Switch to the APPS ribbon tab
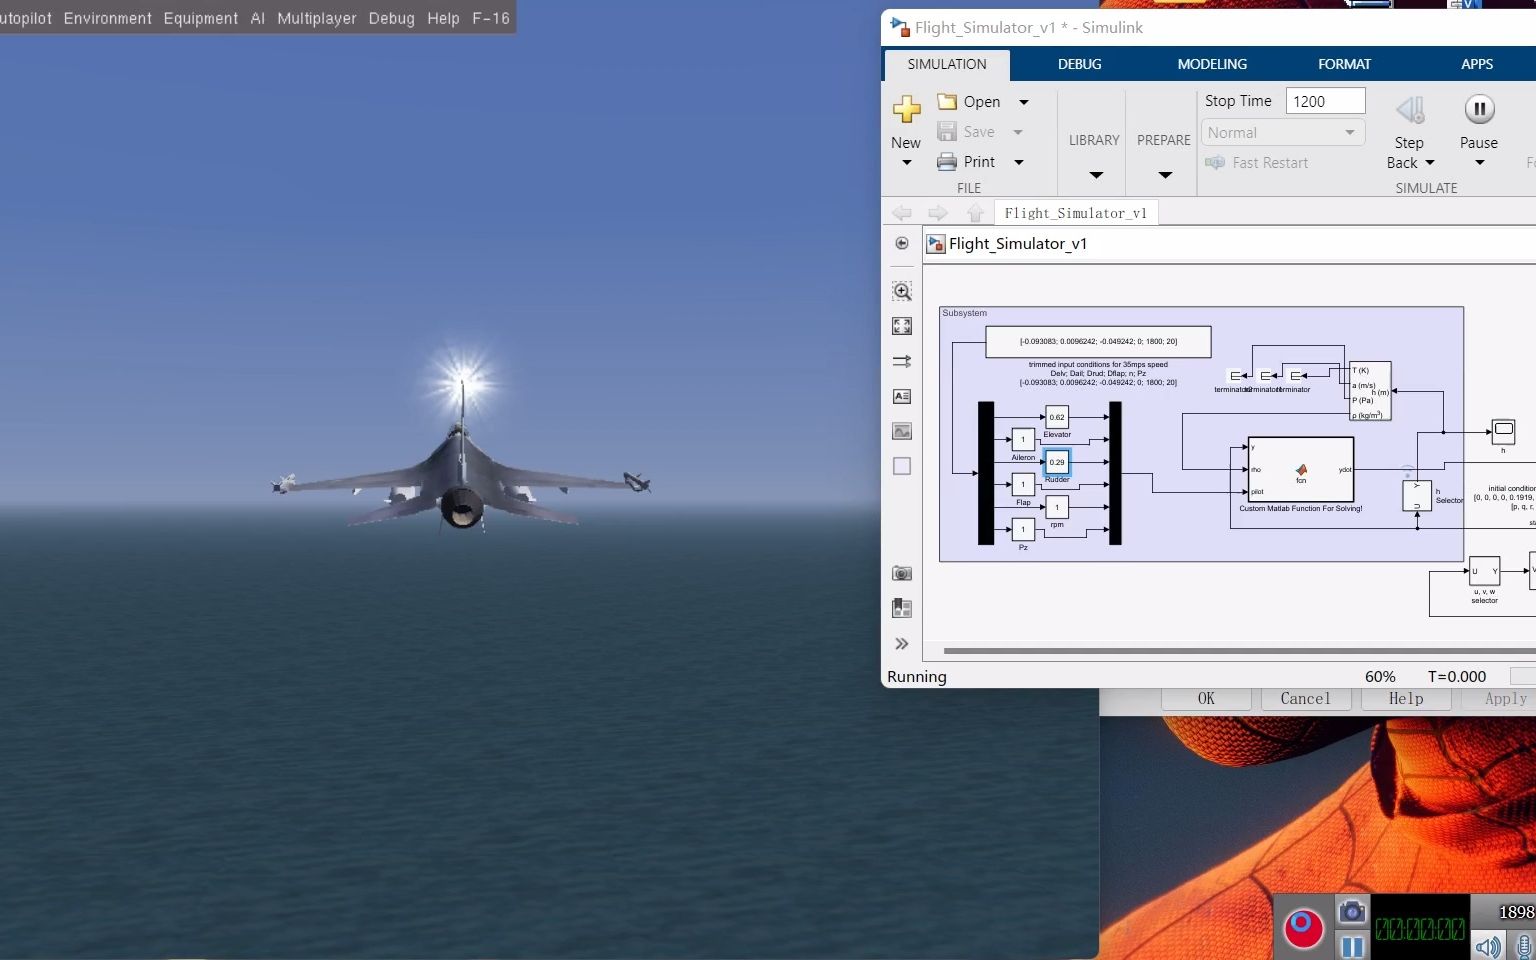This screenshot has width=1536, height=960. pos(1477,64)
